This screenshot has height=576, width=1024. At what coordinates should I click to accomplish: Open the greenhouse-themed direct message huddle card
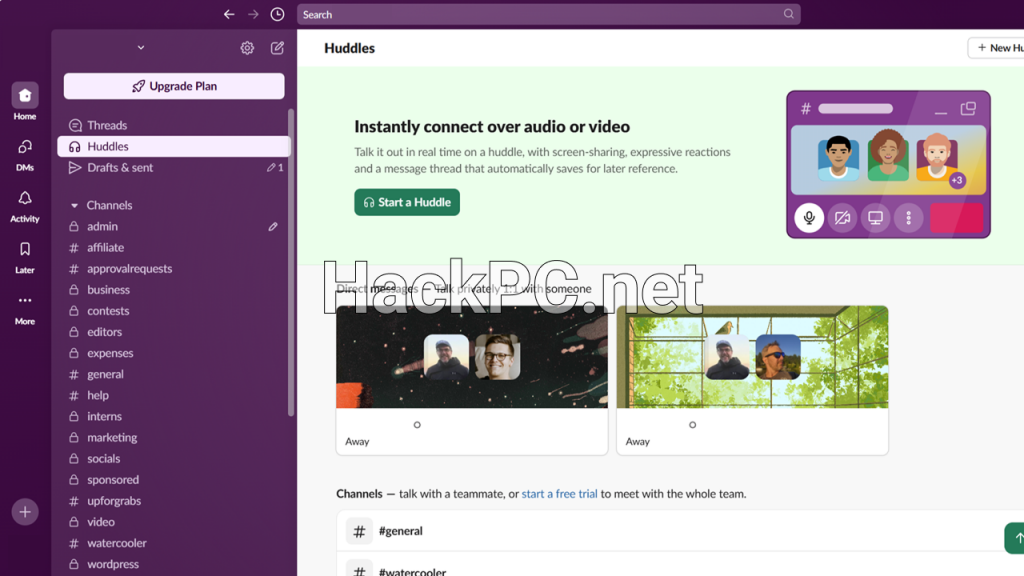[752, 380]
